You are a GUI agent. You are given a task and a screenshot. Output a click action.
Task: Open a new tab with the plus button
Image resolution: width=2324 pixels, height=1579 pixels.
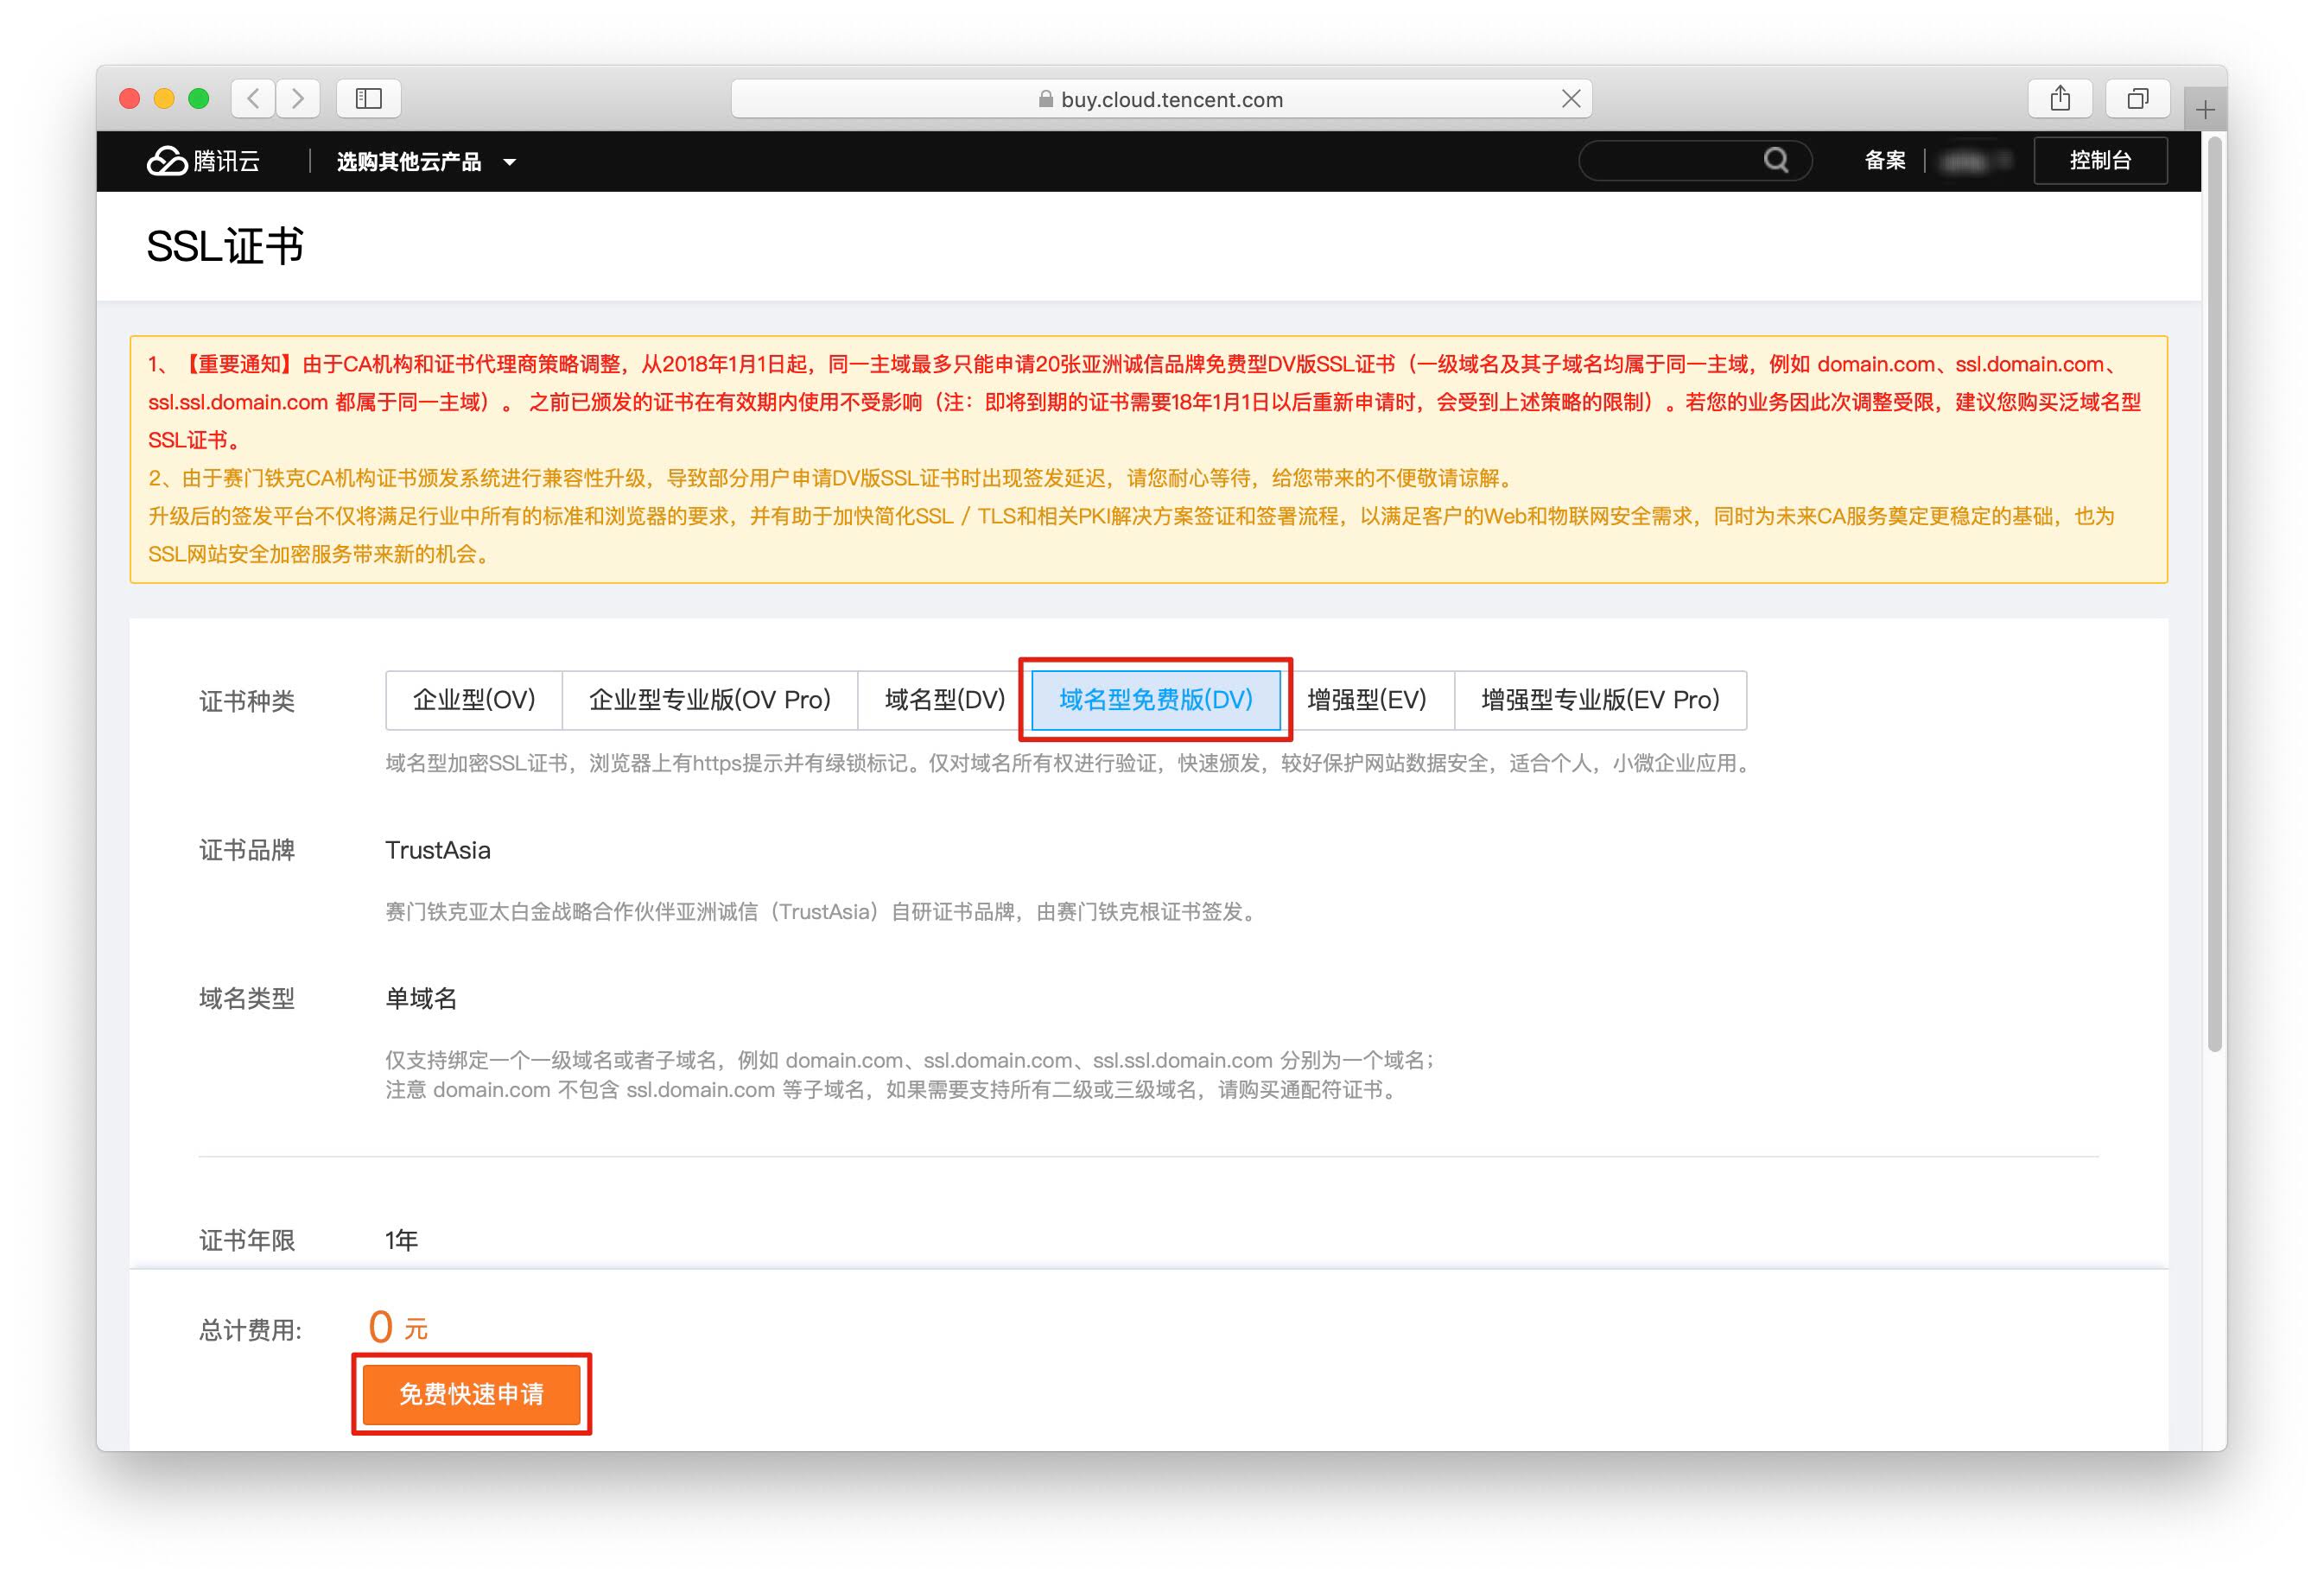2205,109
